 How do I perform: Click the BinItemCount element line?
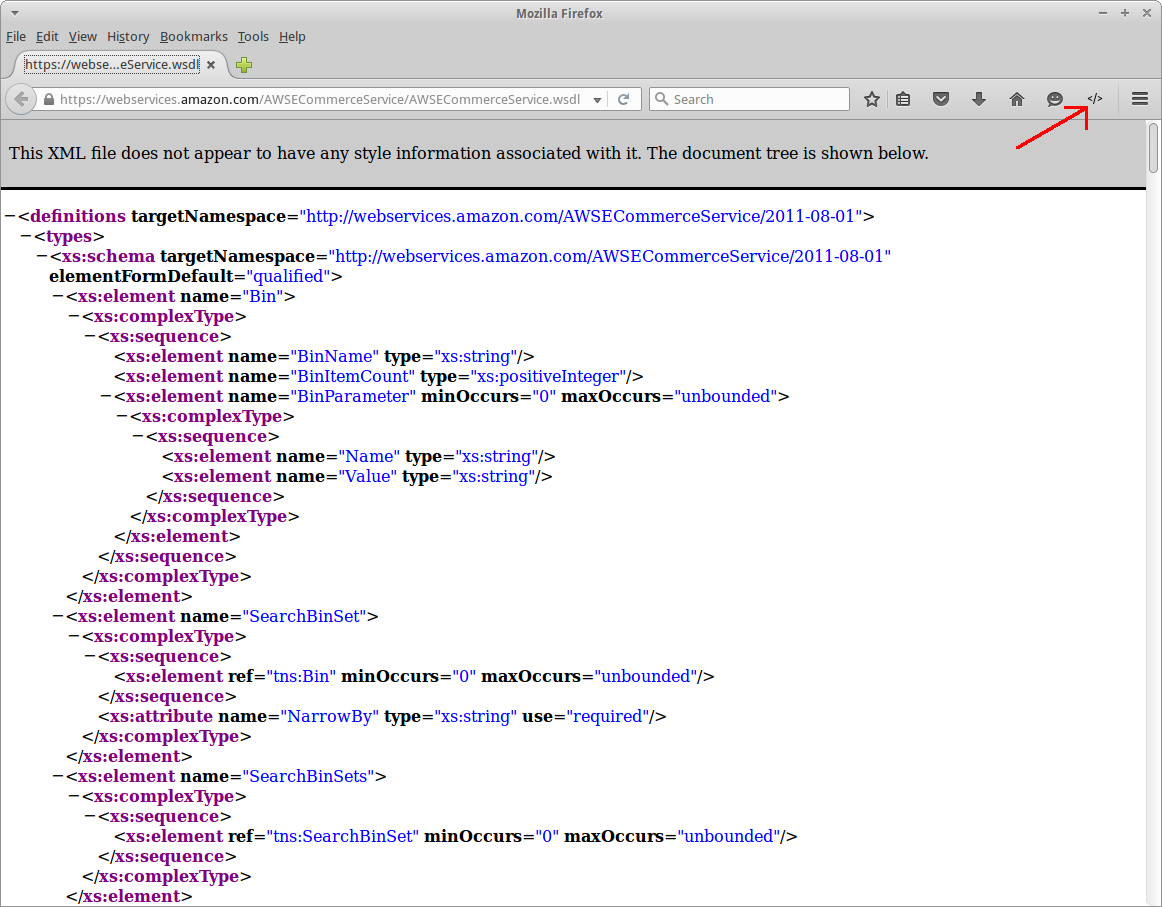[378, 376]
